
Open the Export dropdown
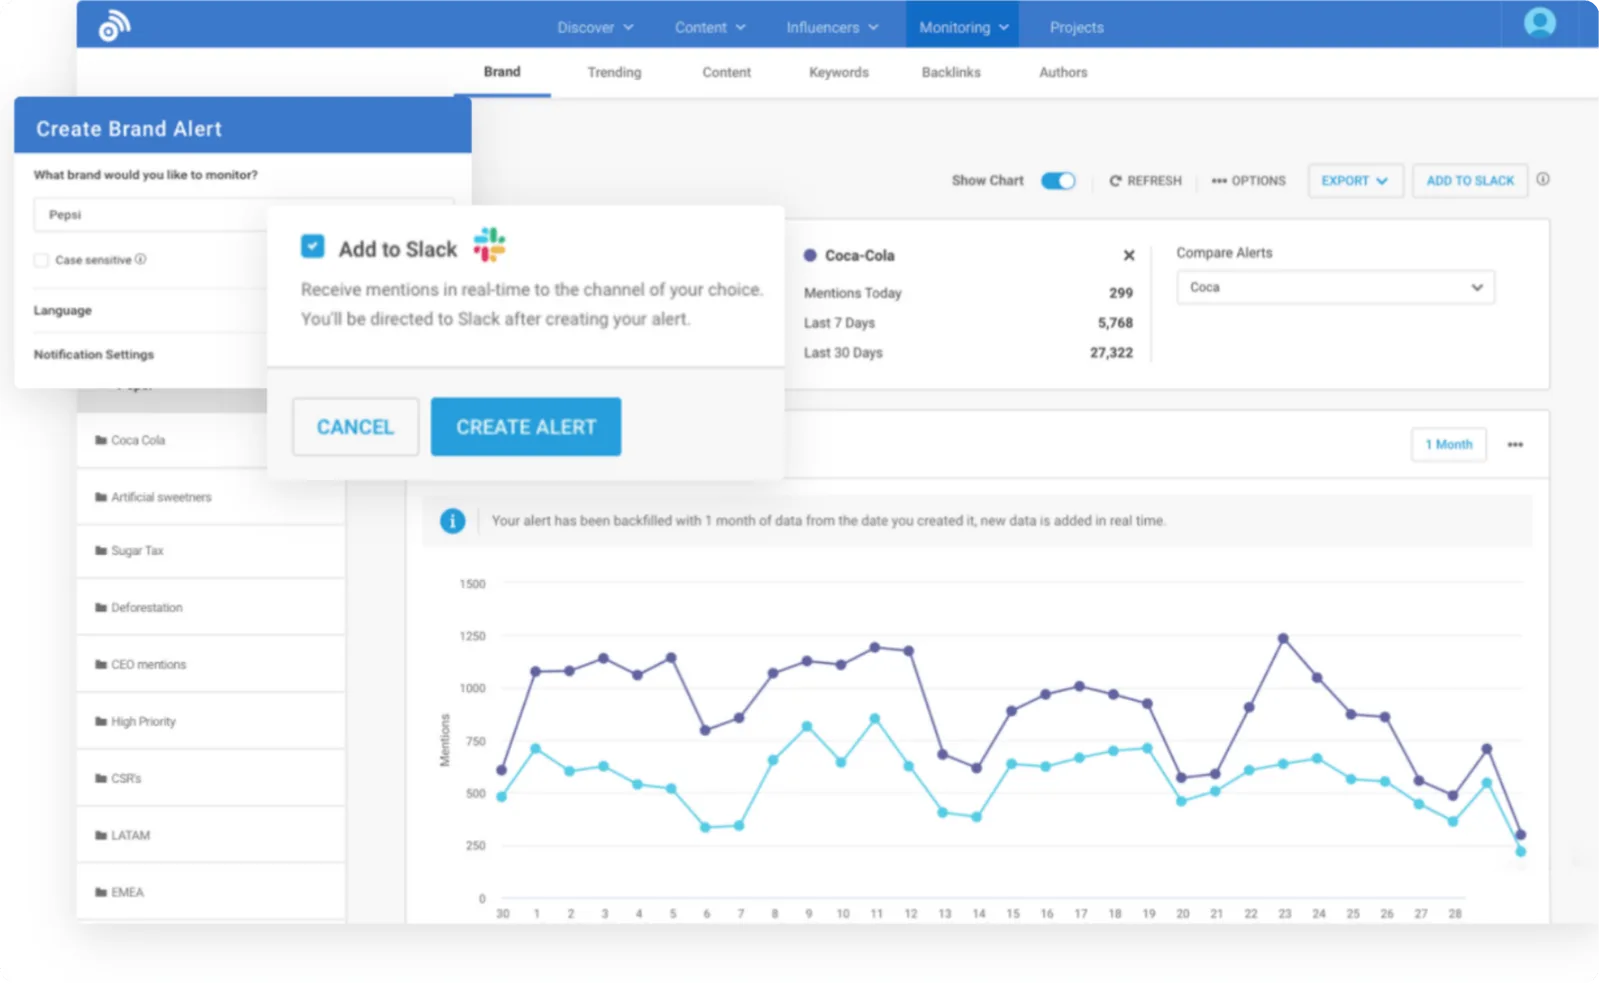1354,181
